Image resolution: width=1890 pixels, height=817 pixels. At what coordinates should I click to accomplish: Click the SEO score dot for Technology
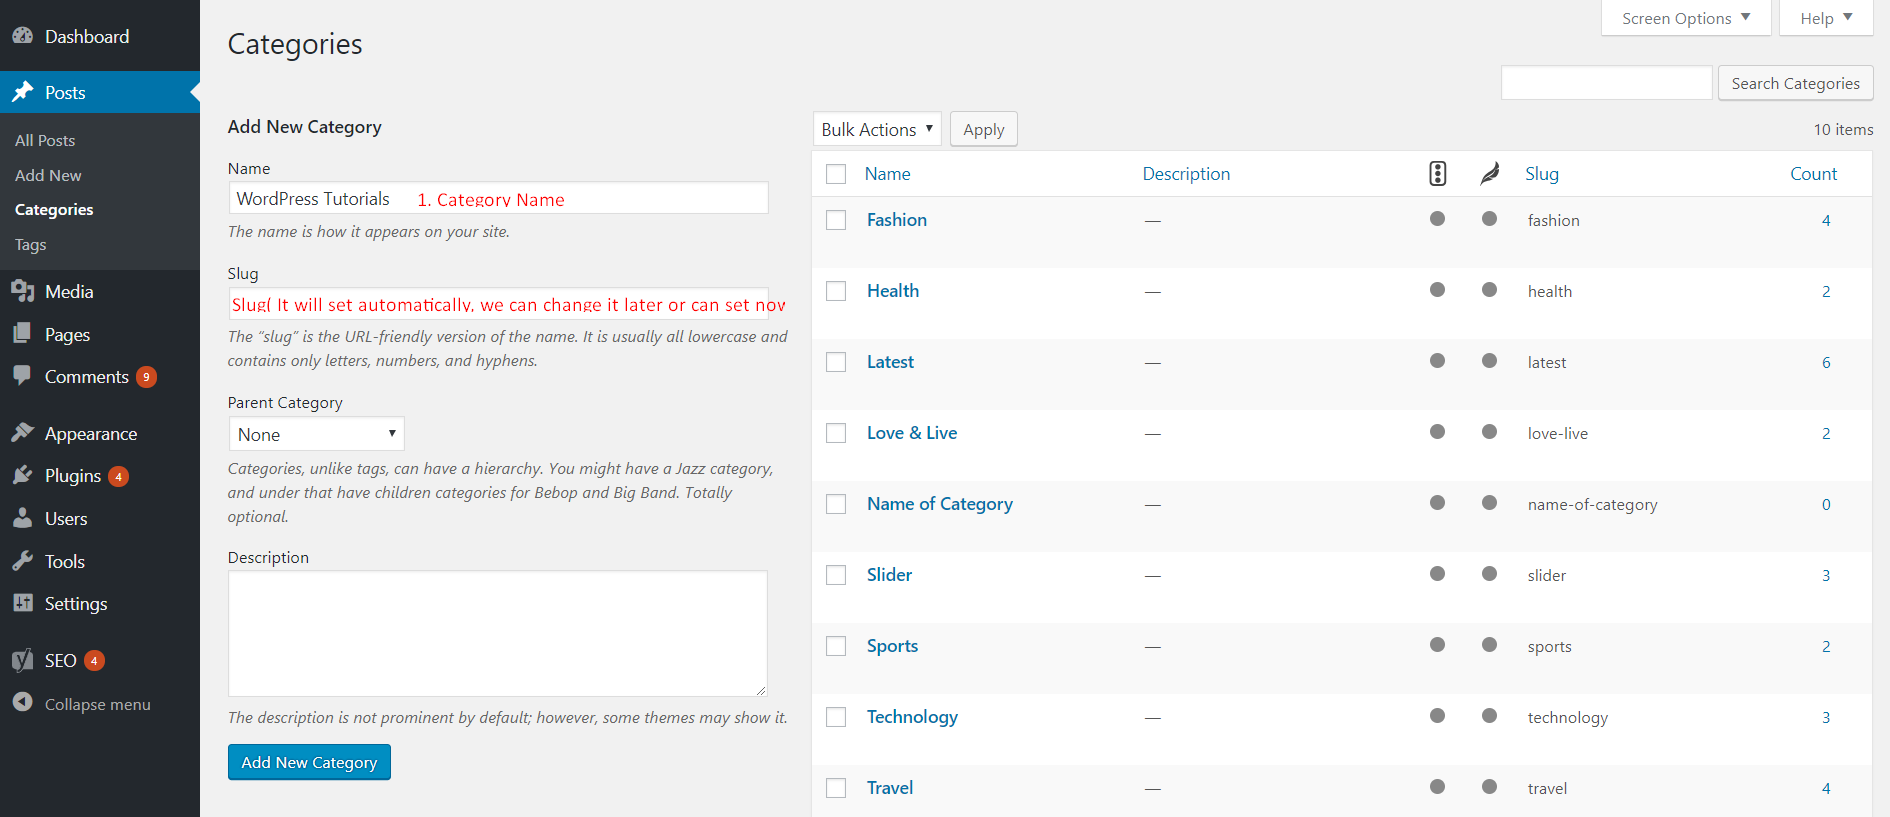[1437, 716]
